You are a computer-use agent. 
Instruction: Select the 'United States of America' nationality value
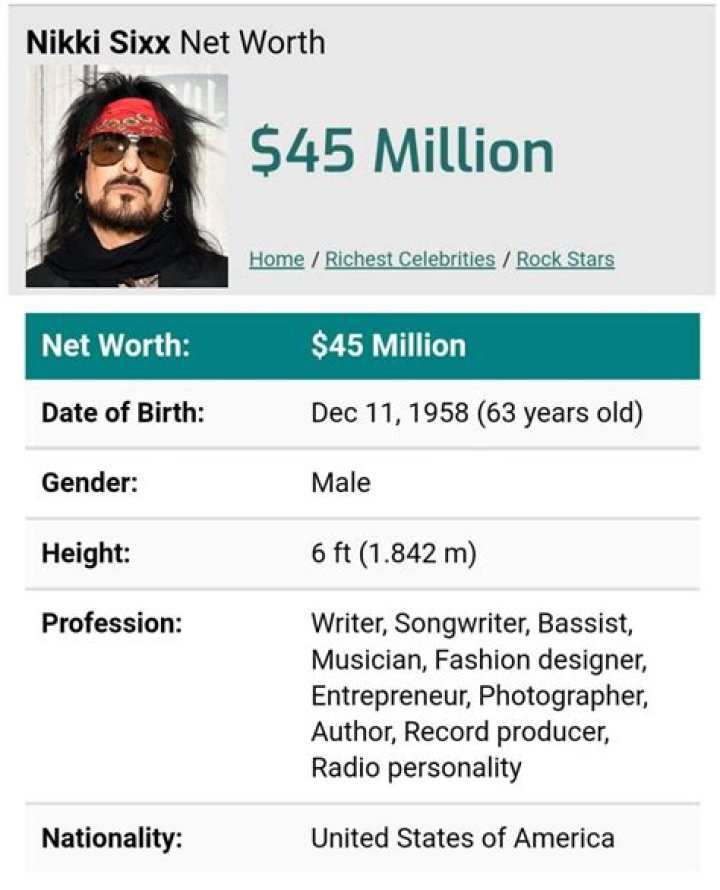(462, 837)
